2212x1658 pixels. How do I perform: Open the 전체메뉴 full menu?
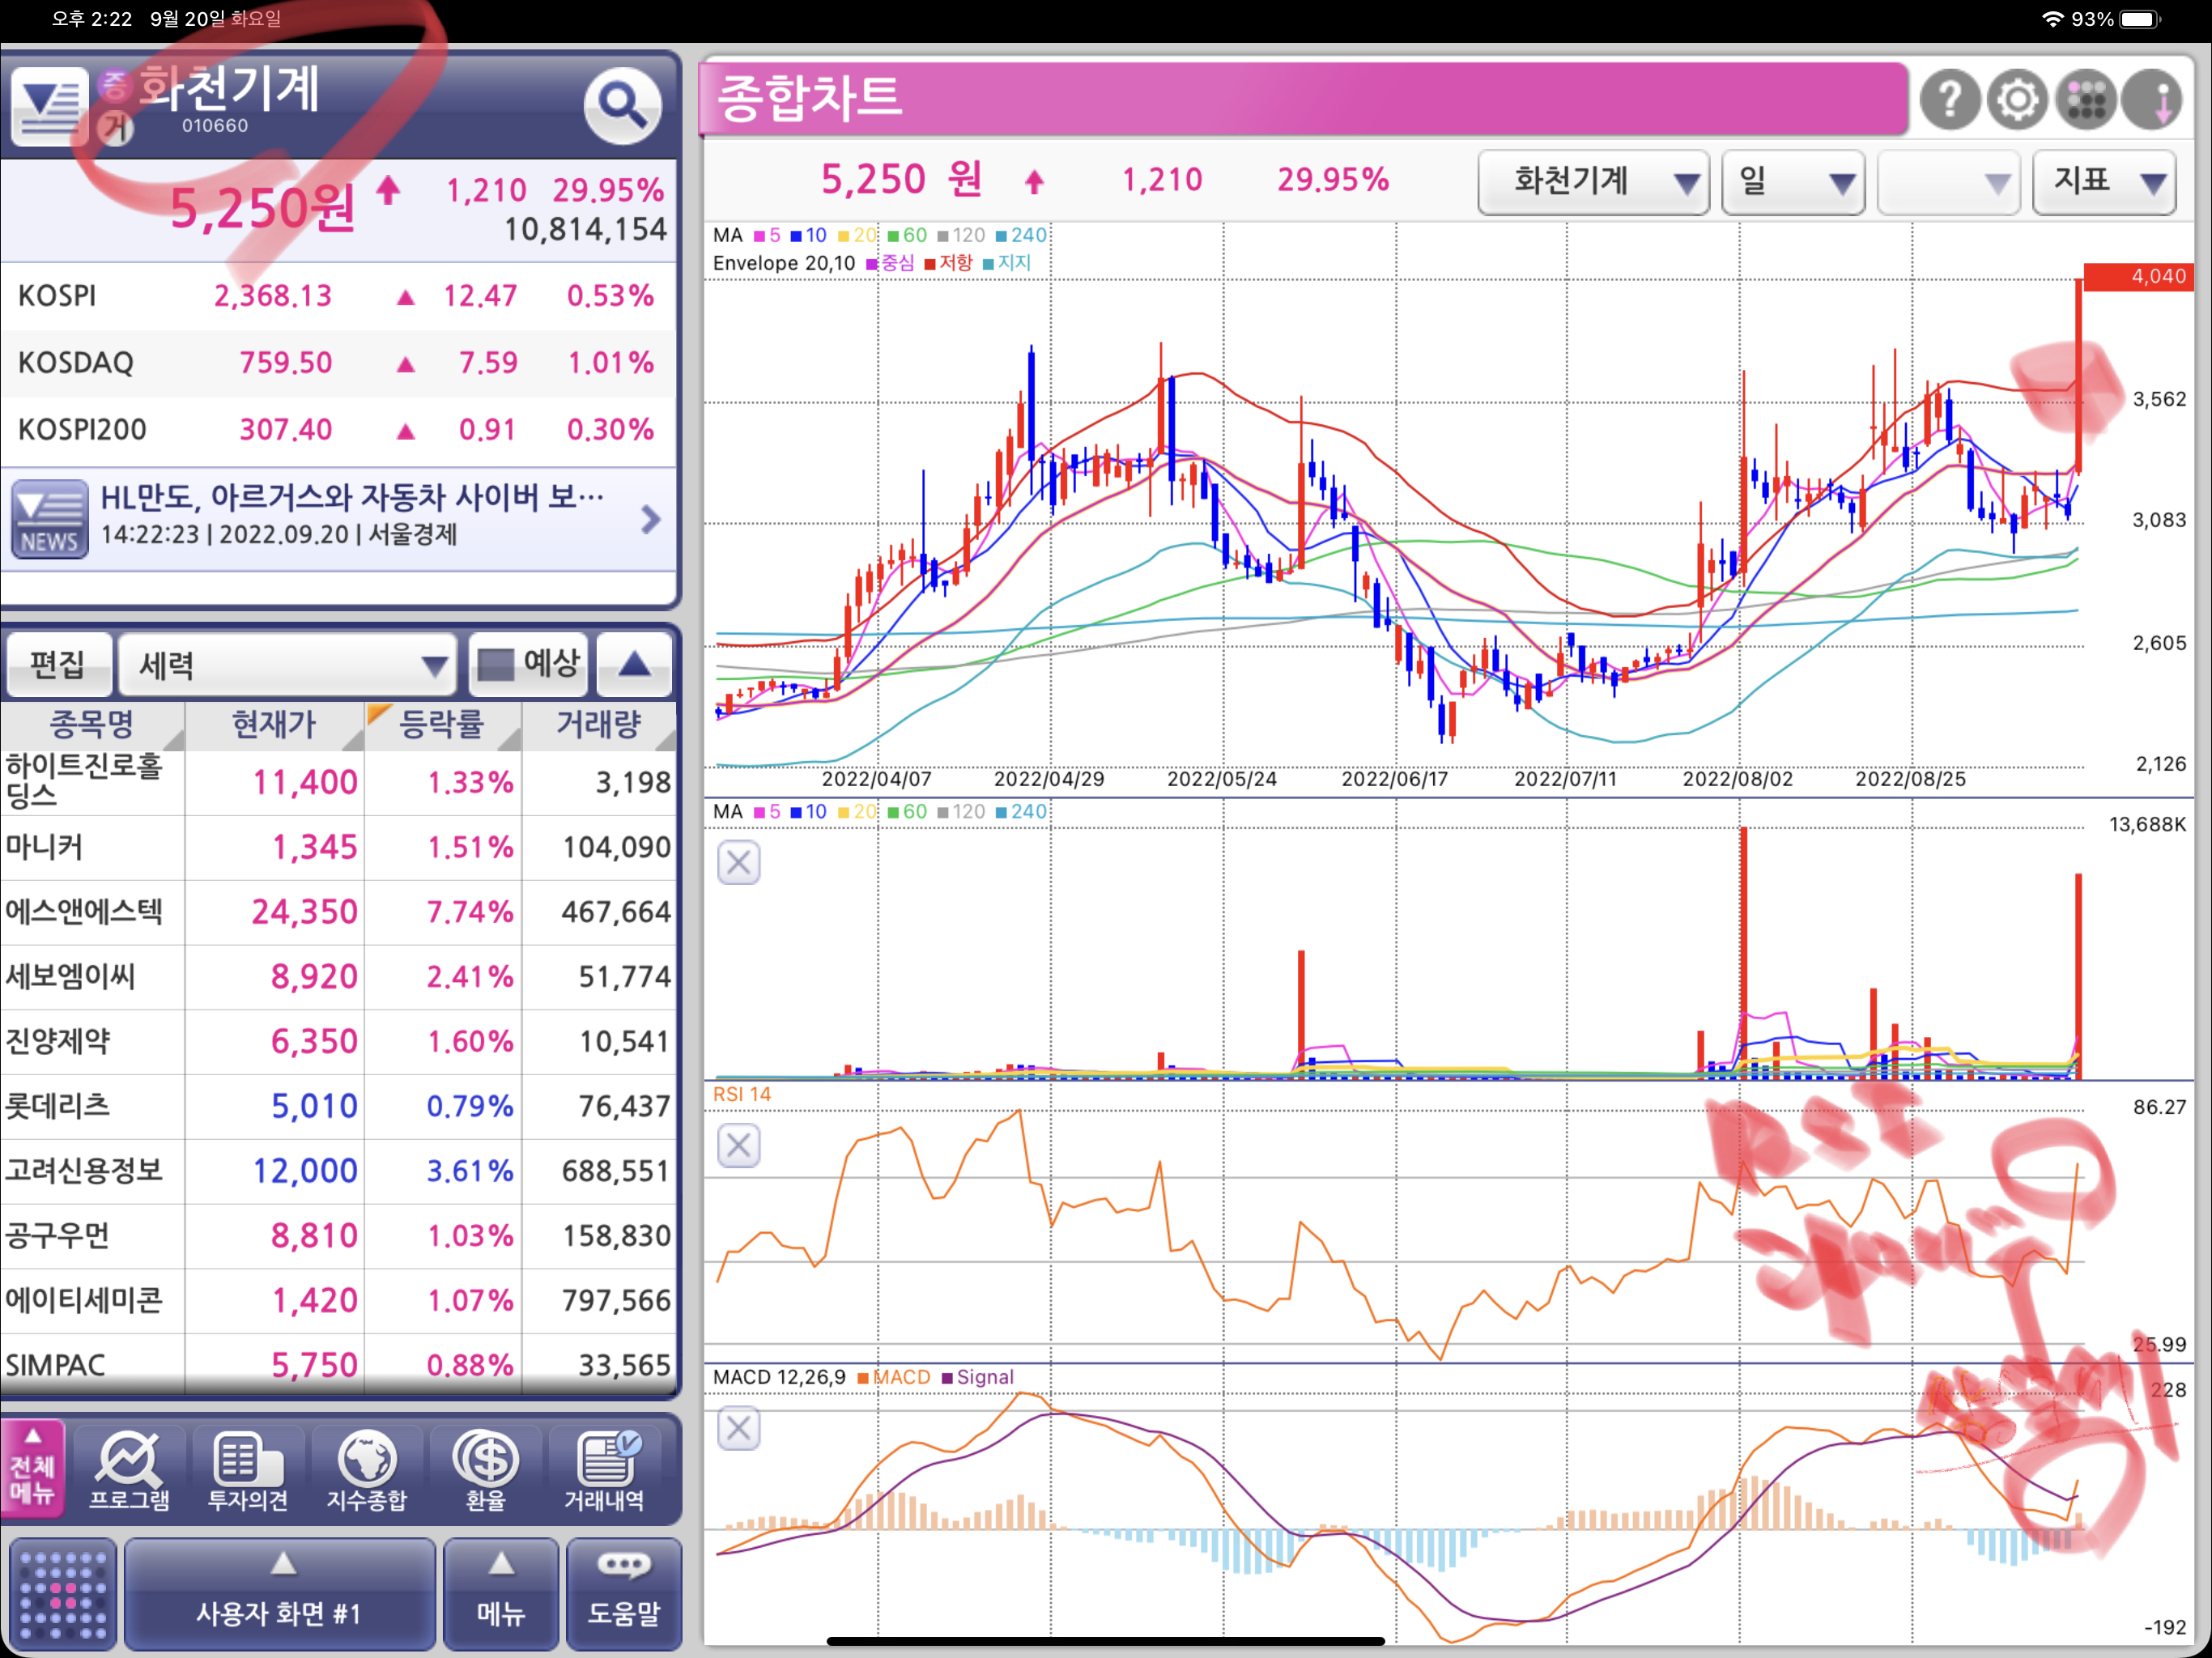32,1467
